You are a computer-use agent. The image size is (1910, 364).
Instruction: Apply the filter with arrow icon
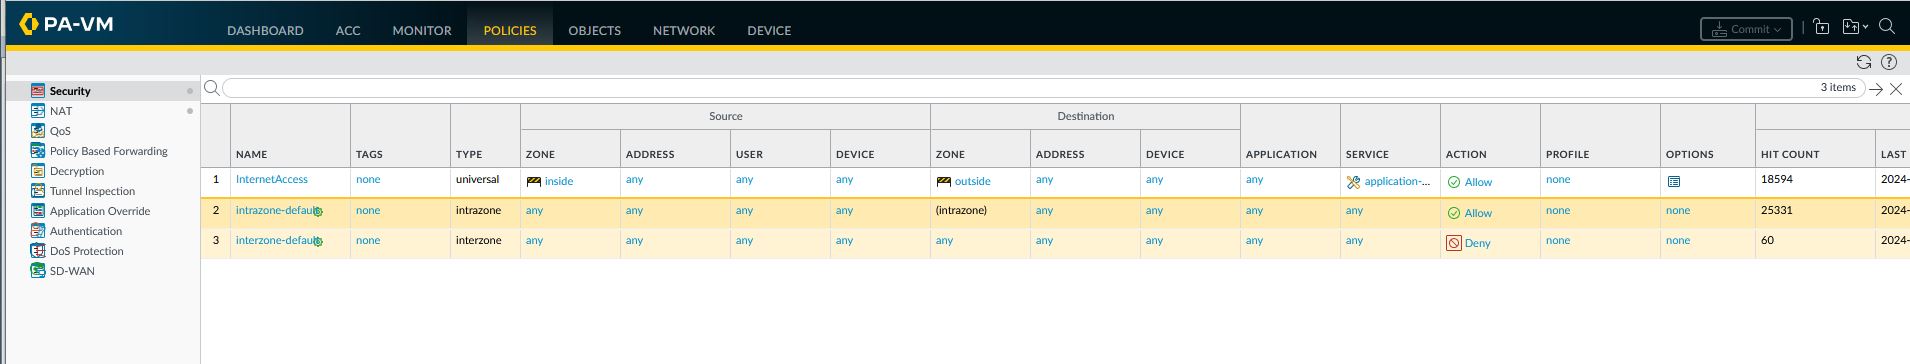1876,89
